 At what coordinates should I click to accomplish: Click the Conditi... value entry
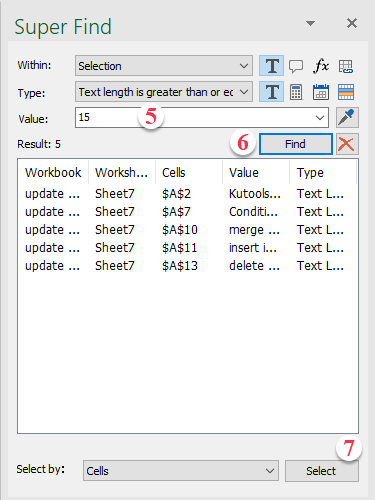(x=253, y=212)
